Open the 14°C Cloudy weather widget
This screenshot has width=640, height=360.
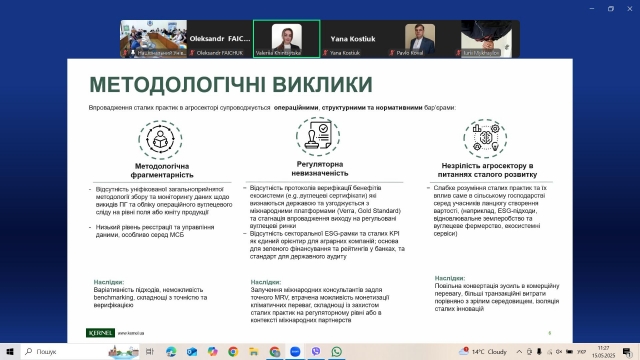[483, 351]
